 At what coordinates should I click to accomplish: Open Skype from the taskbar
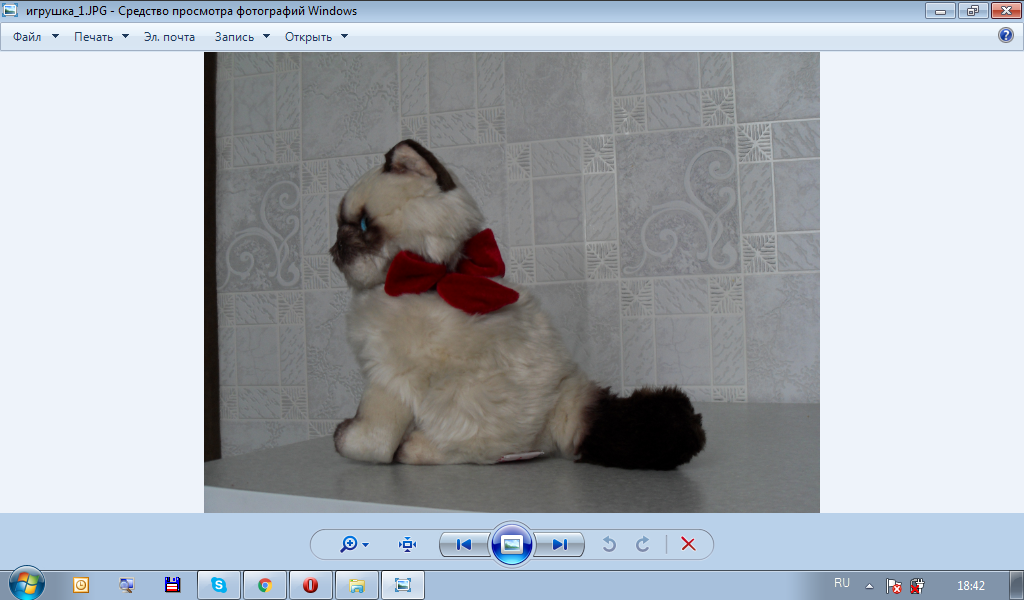point(218,585)
